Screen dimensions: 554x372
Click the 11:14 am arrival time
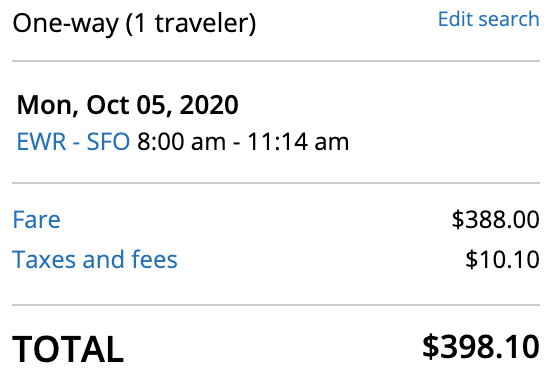[x=298, y=142]
